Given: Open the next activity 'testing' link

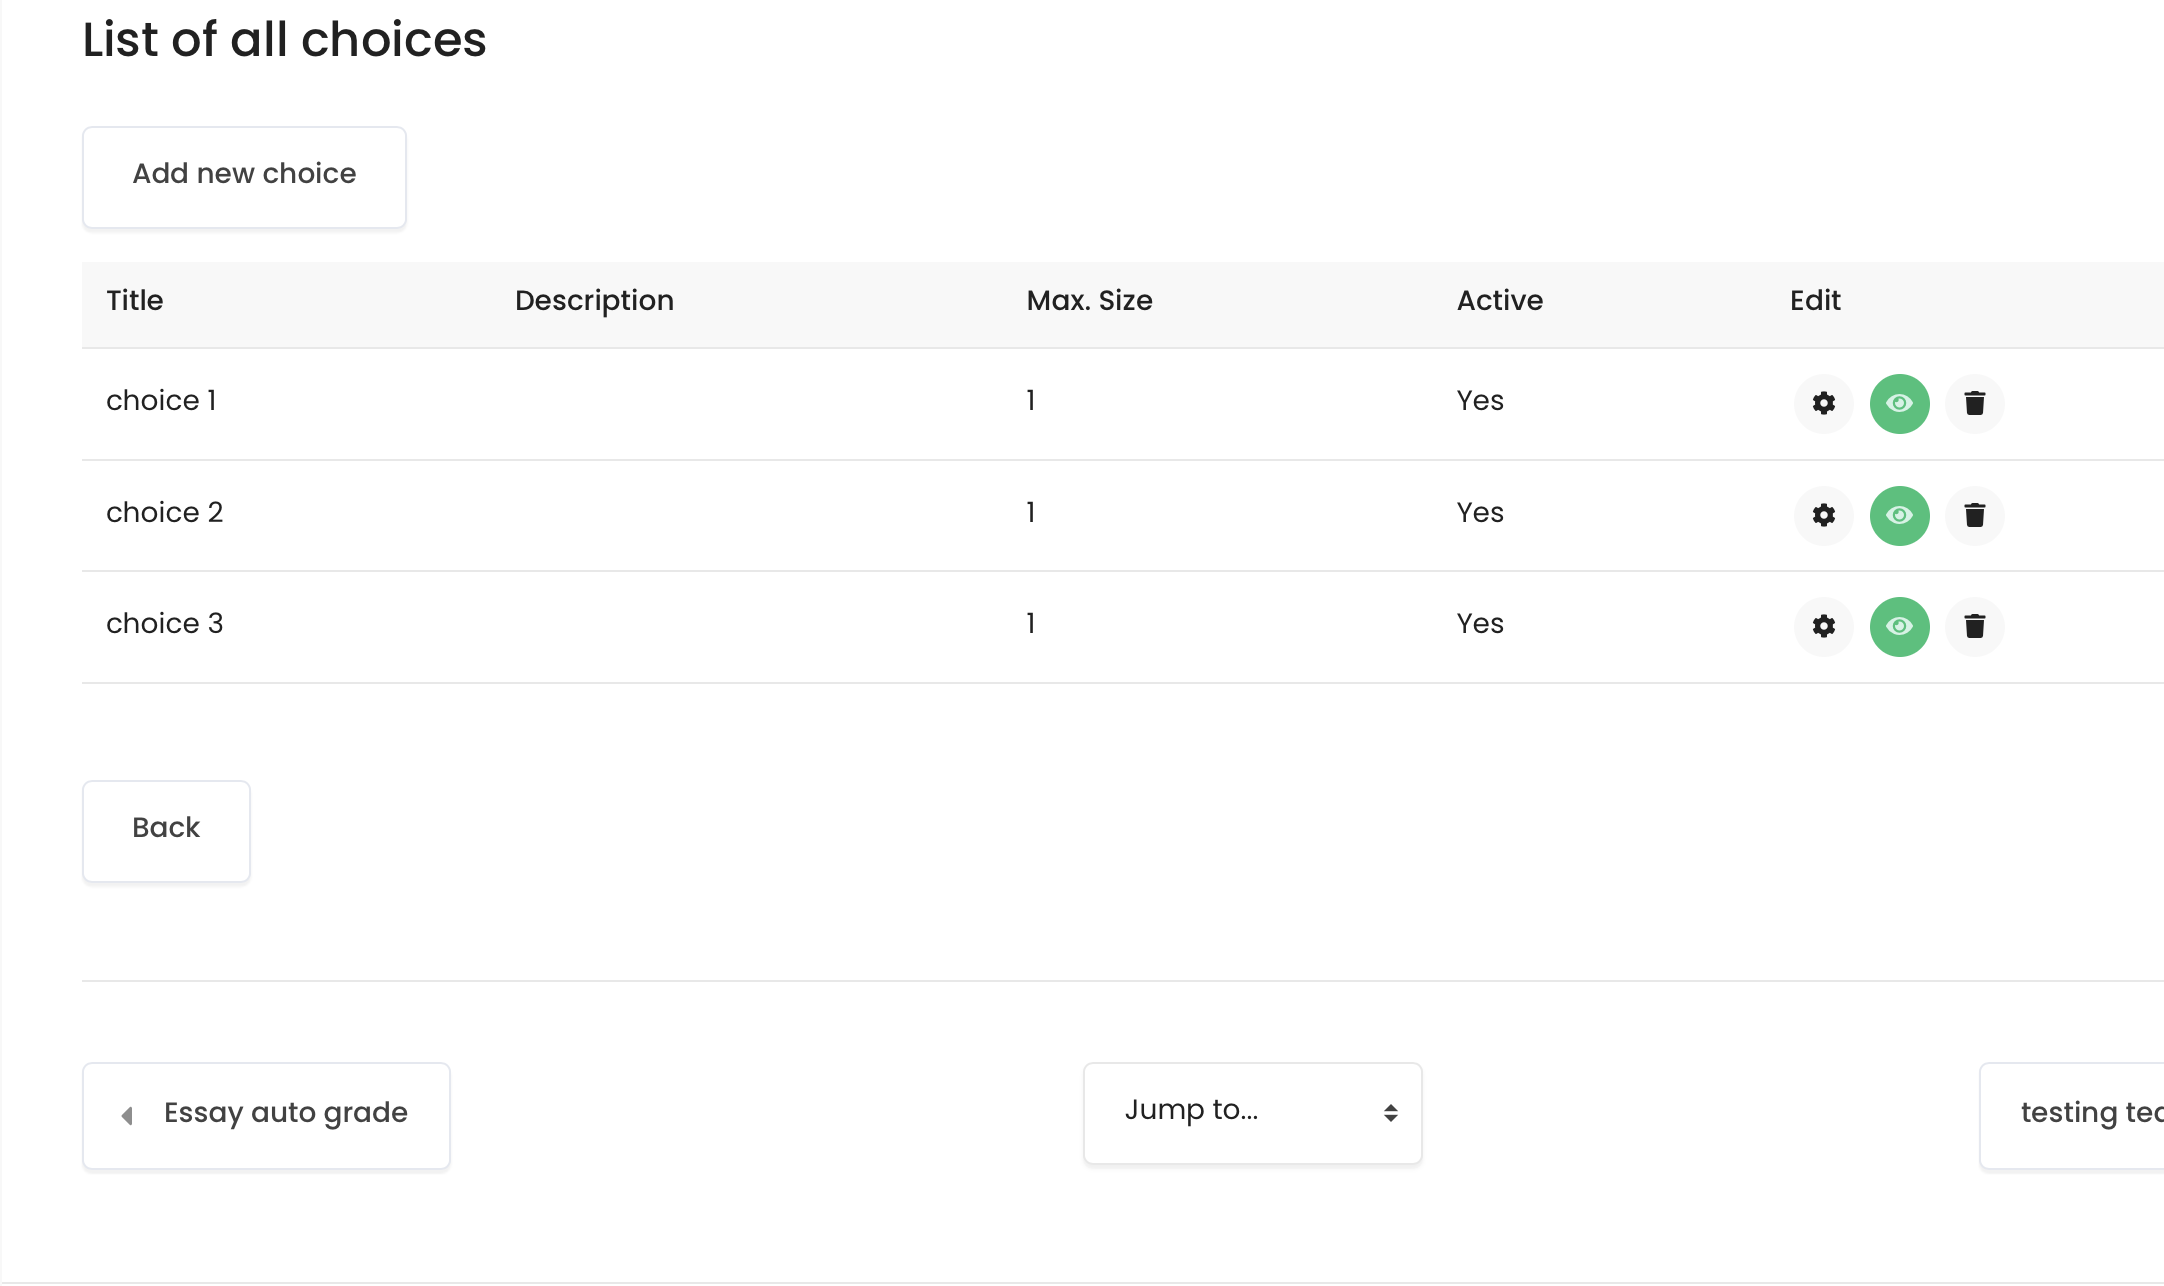Looking at the screenshot, I should pos(2072,1115).
